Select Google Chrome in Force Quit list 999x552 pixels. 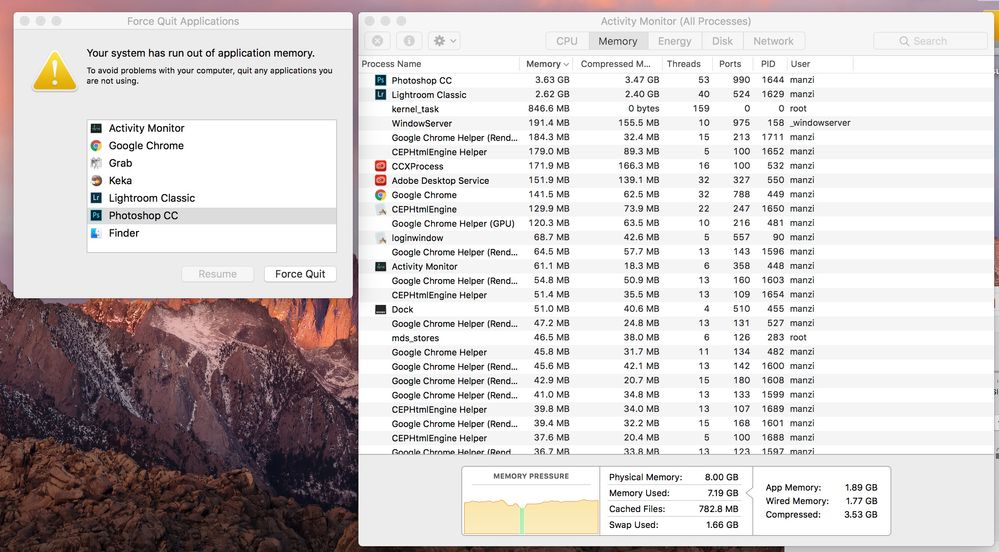212,145
